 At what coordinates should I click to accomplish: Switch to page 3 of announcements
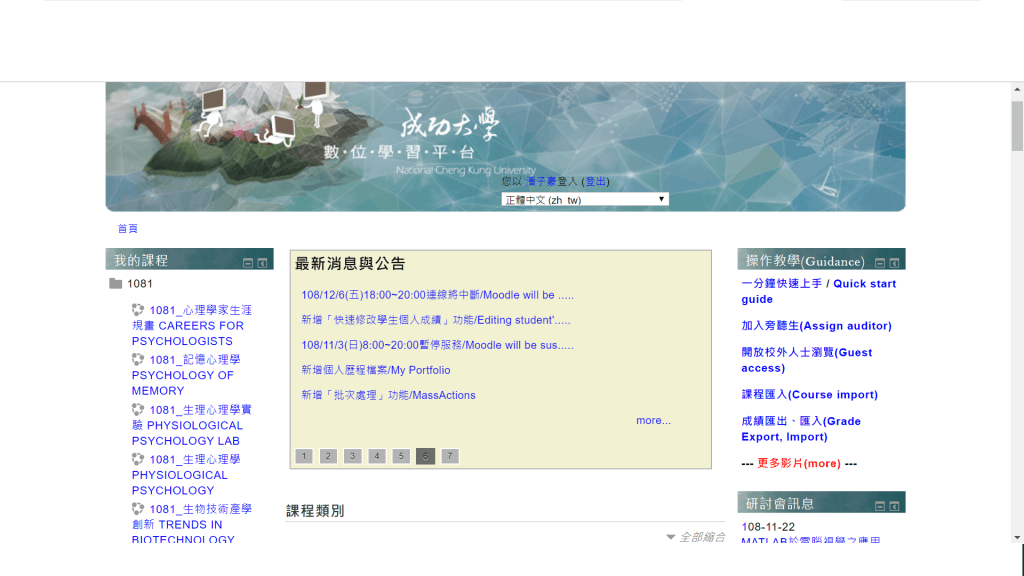tap(352, 455)
